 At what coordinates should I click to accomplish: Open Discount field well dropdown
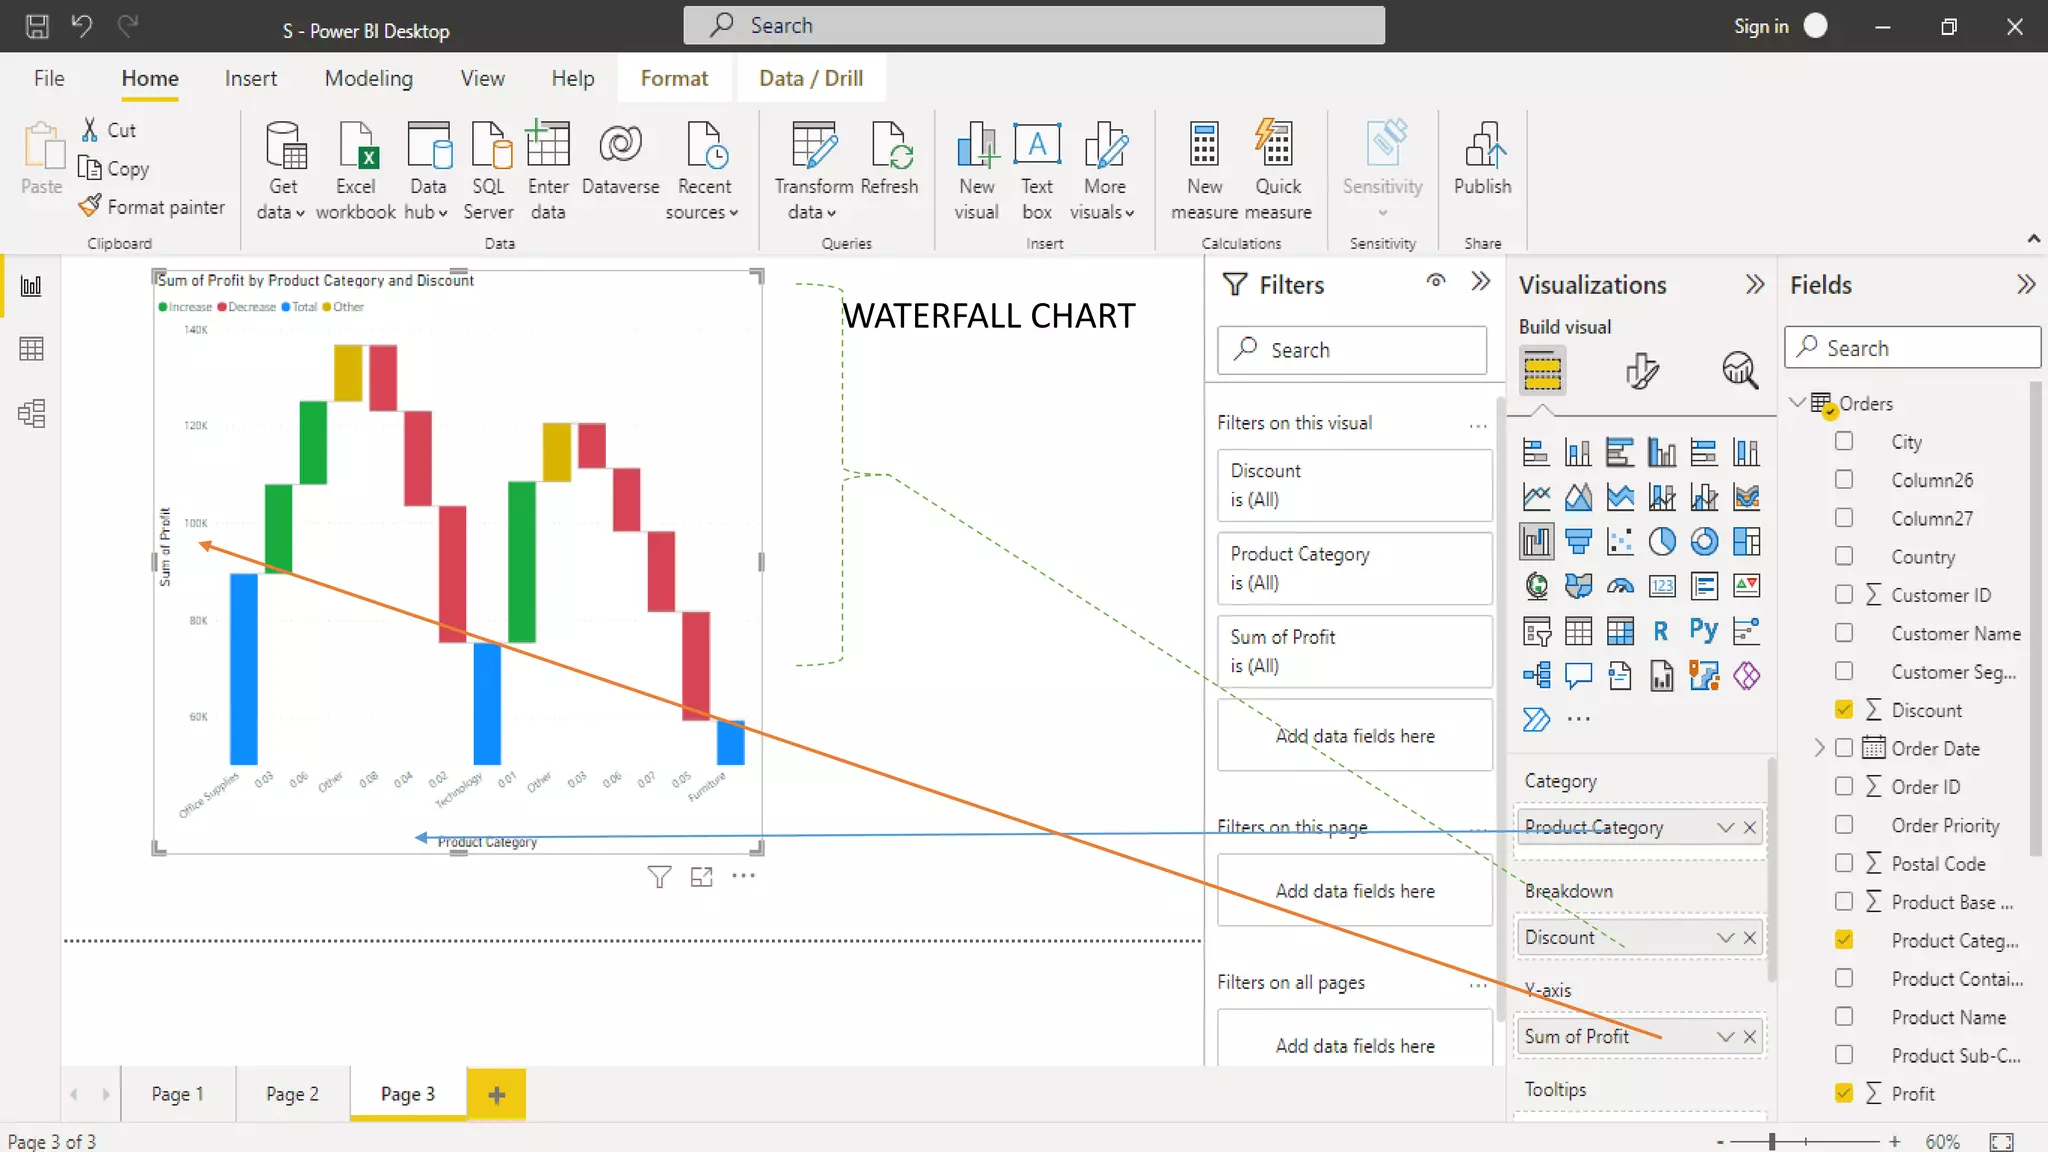pos(1725,937)
